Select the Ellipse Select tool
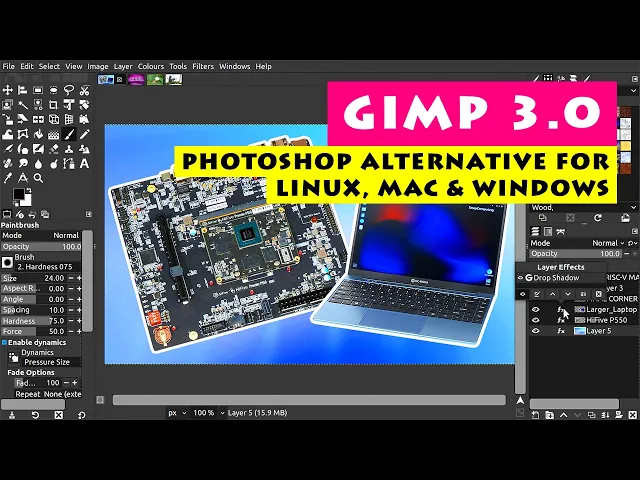The width and height of the screenshot is (640, 480). [53, 90]
